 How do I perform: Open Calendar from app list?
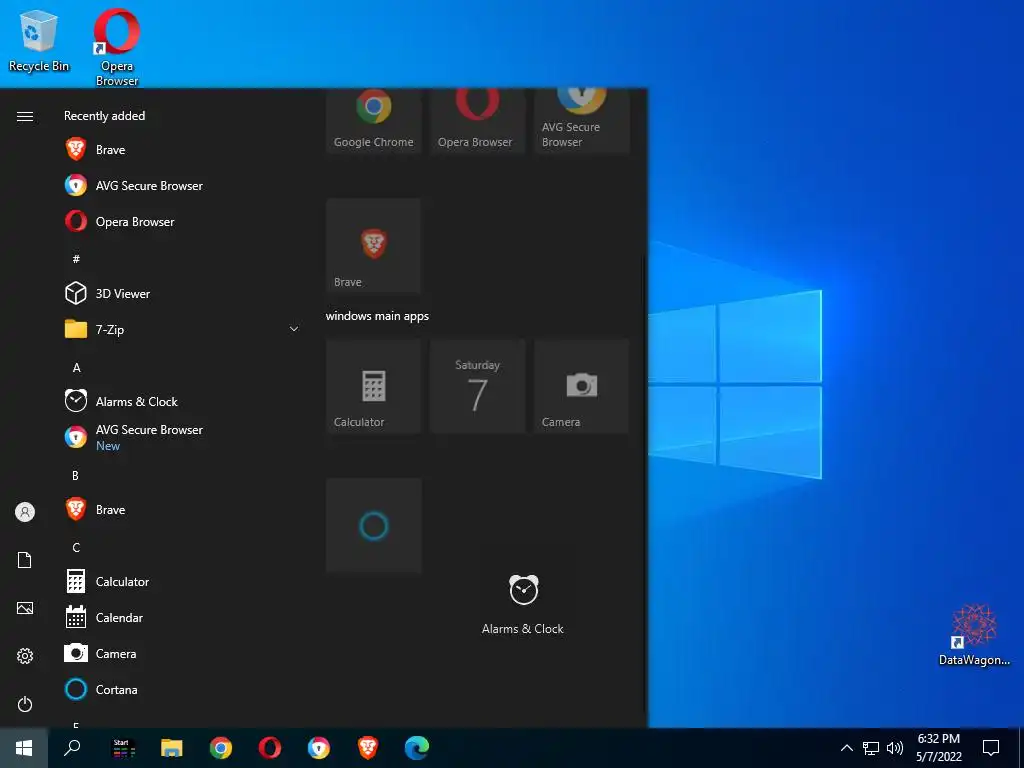point(183,617)
